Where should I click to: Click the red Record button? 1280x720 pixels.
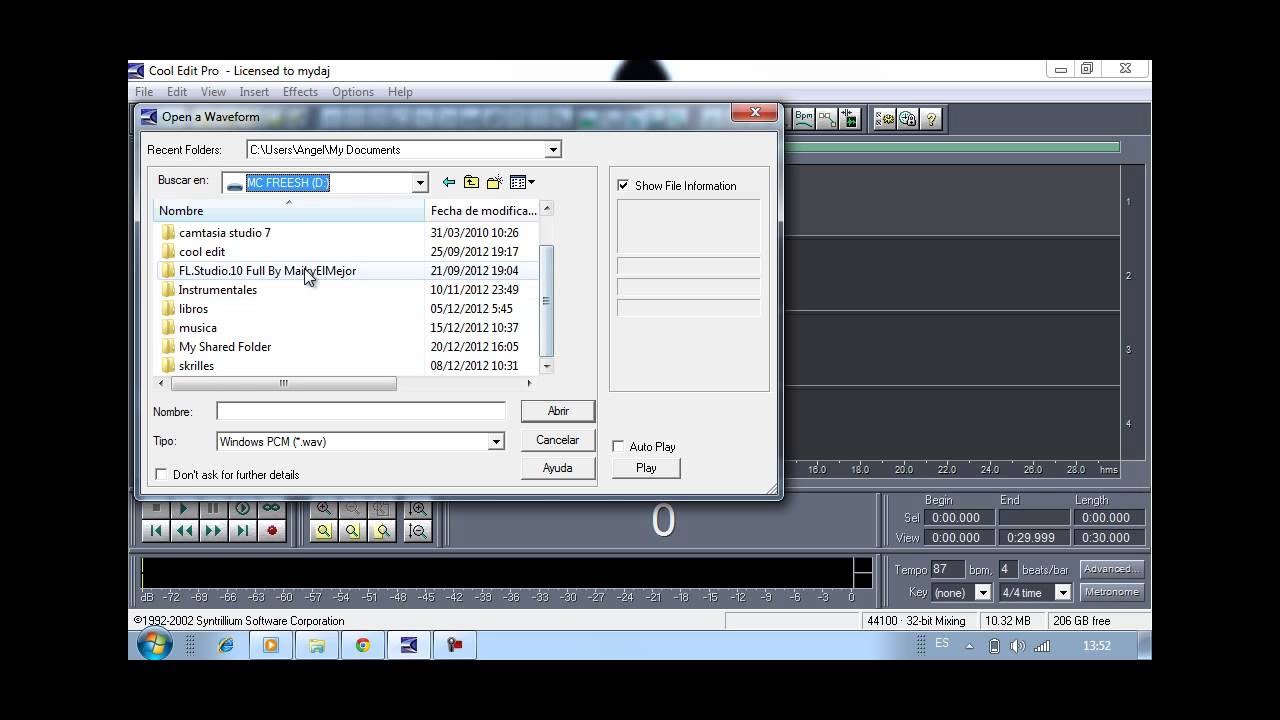click(271, 531)
